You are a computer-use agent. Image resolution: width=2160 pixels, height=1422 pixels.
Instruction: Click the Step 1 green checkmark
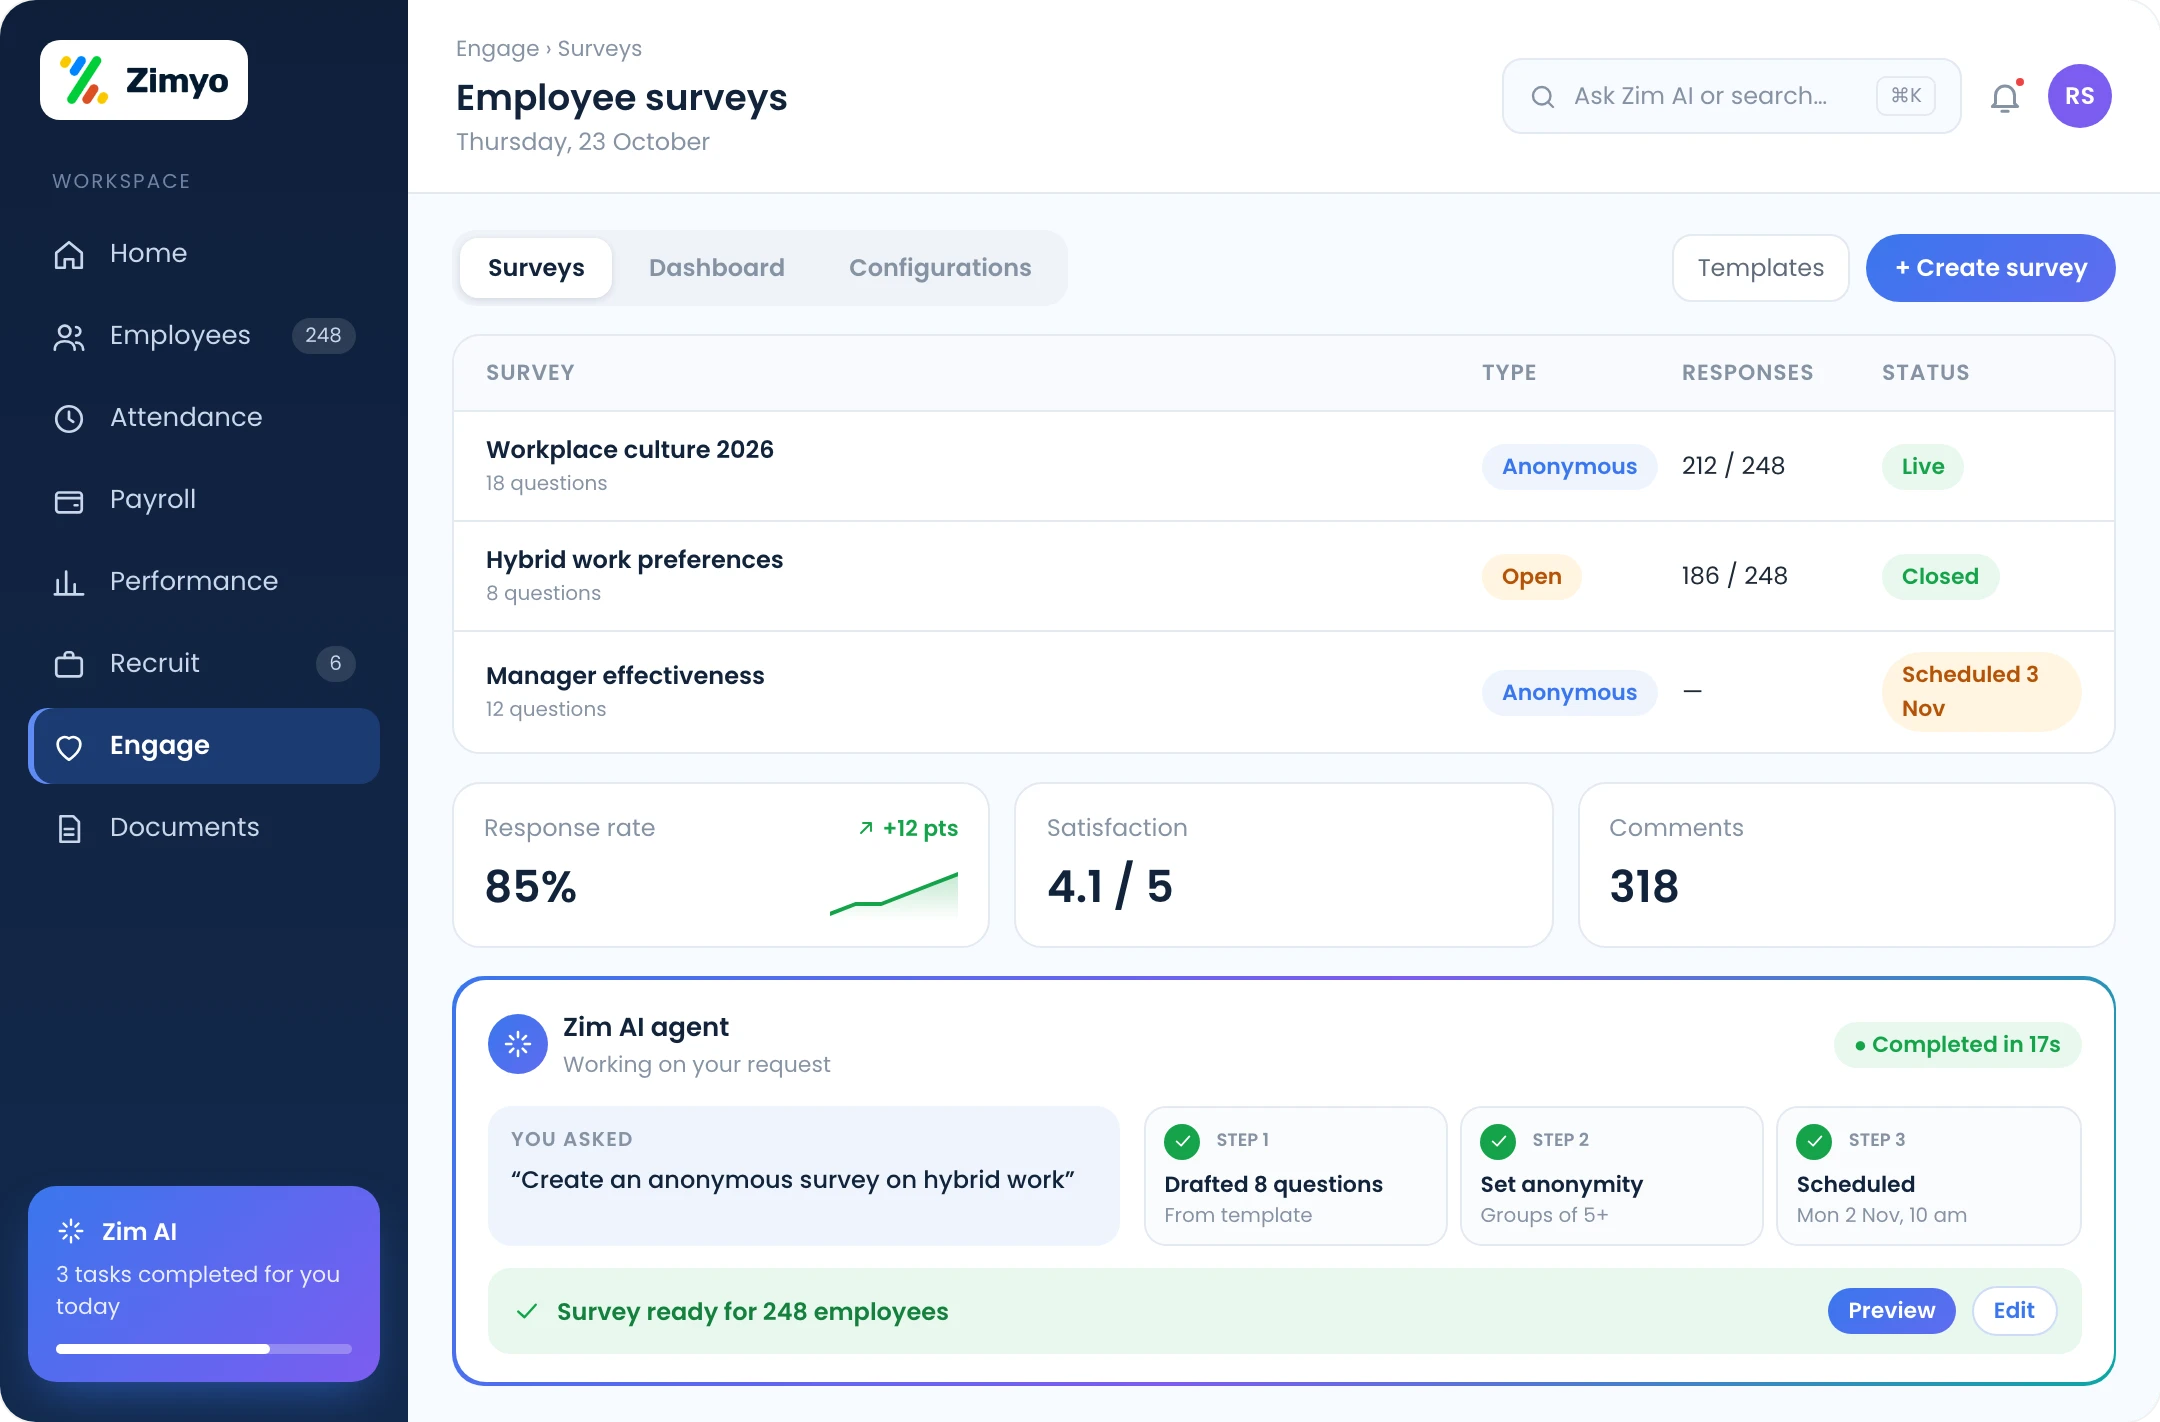[x=1182, y=1141]
